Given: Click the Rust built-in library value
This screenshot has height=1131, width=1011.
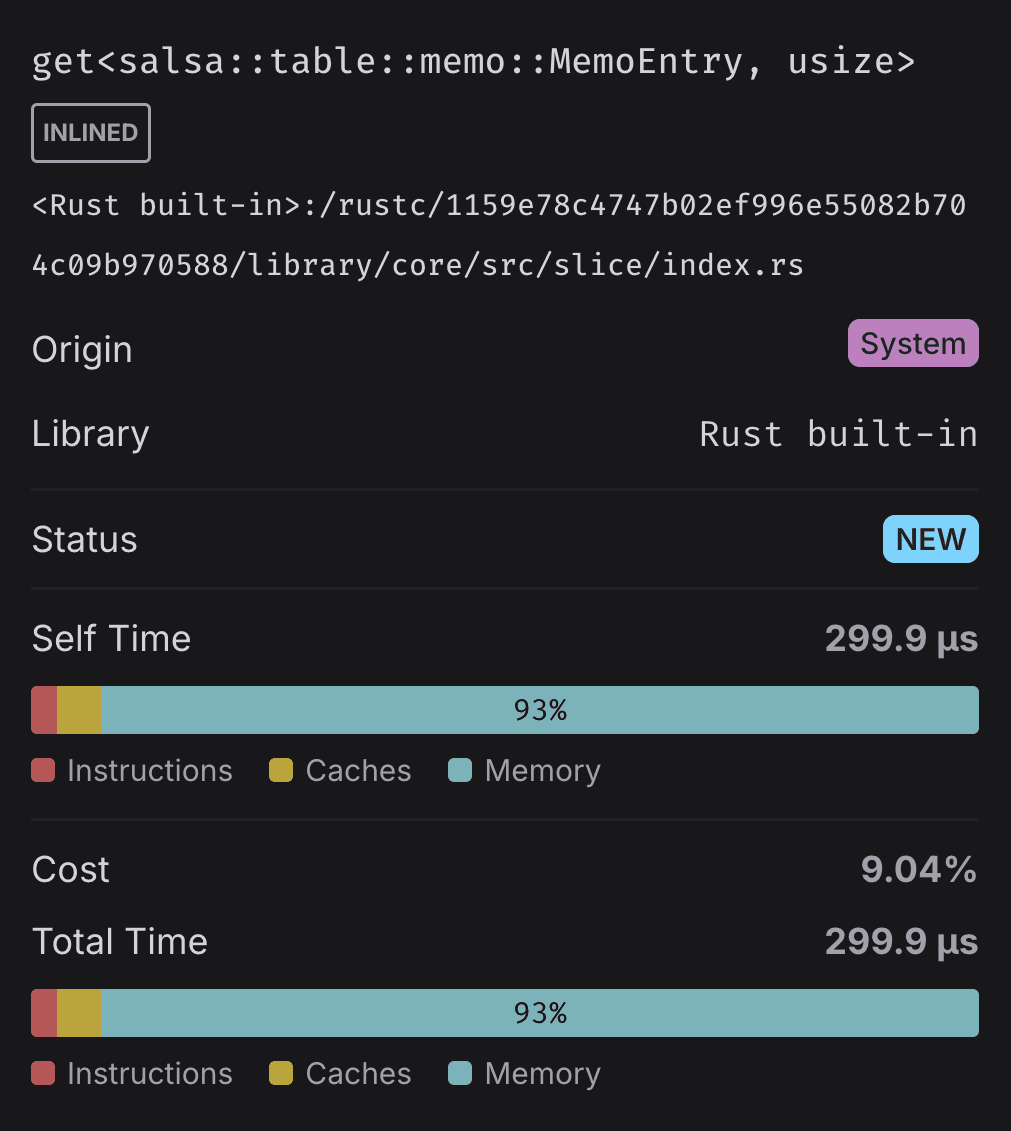Looking at the screenshot, I should [x=838, y=433].
